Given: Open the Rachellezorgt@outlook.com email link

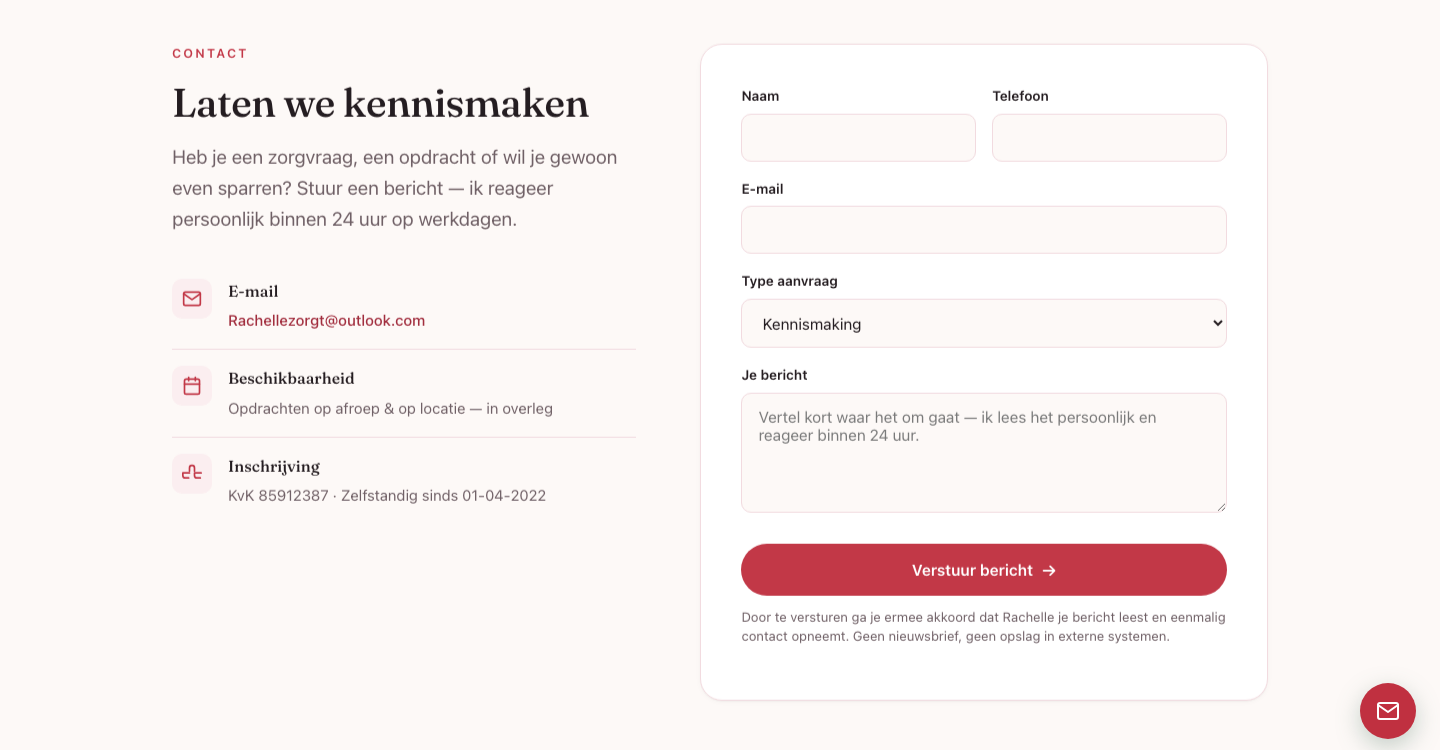Looking at the screenshot, I should point(326,321).
